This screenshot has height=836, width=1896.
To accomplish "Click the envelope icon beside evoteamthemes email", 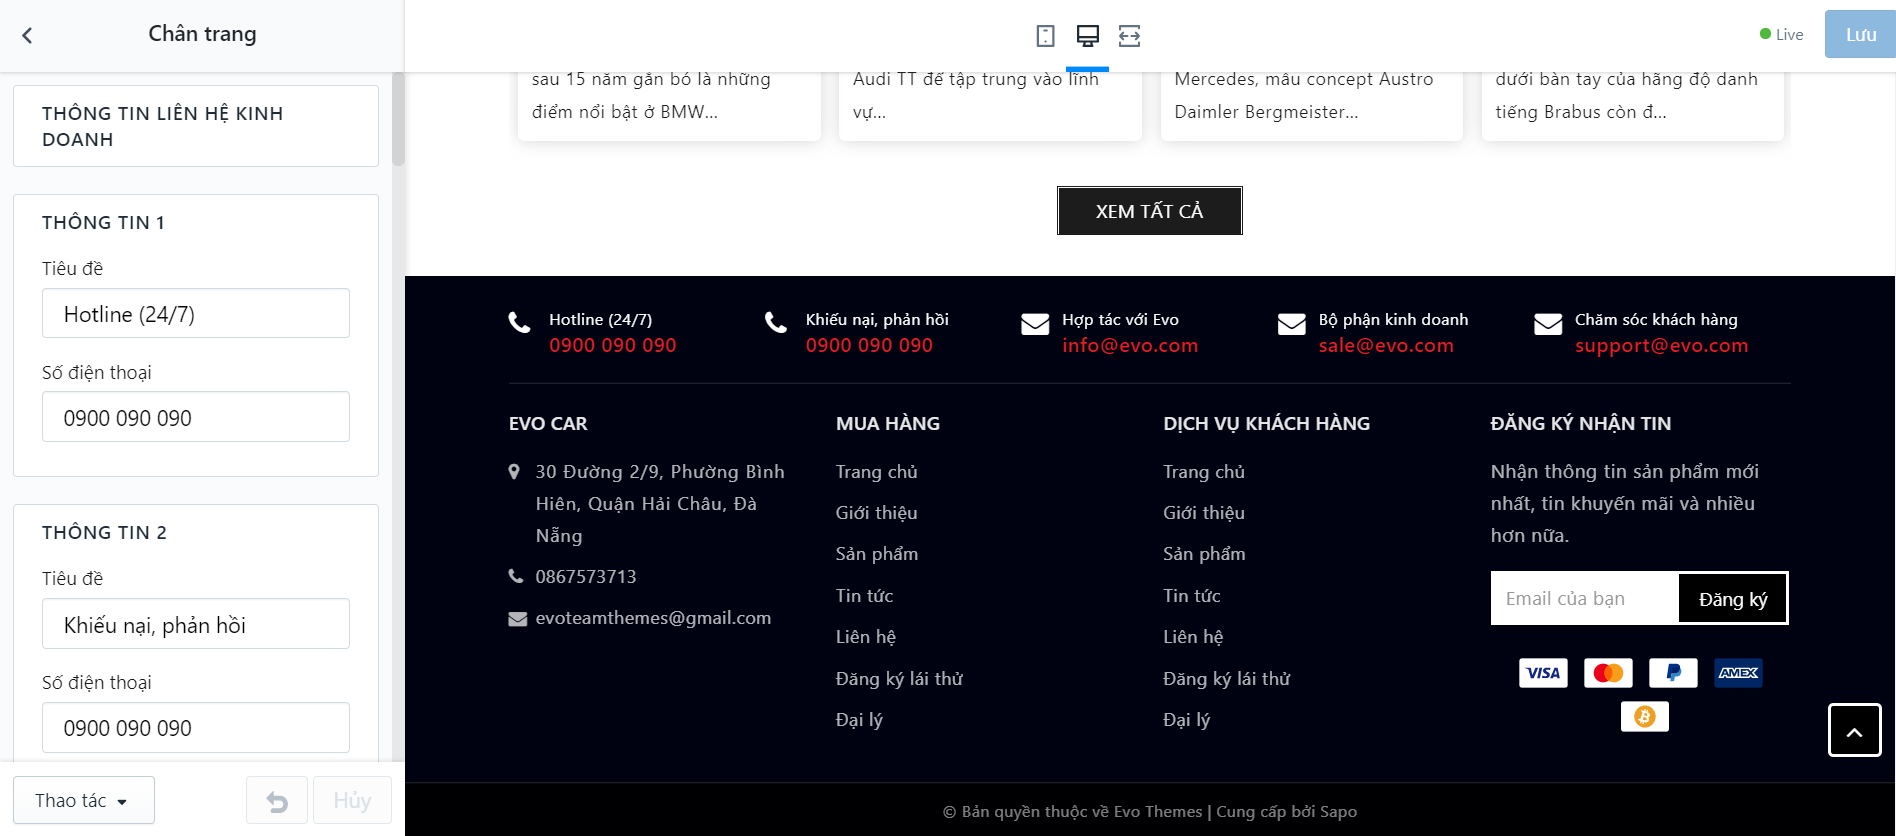I will point(517,619).
